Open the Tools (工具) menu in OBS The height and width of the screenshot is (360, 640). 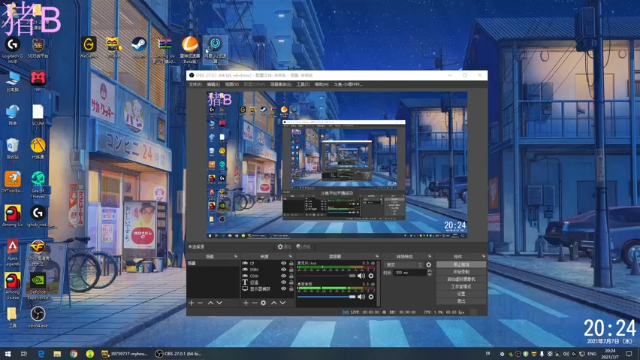pyautogui.click(x=303, y=84)
